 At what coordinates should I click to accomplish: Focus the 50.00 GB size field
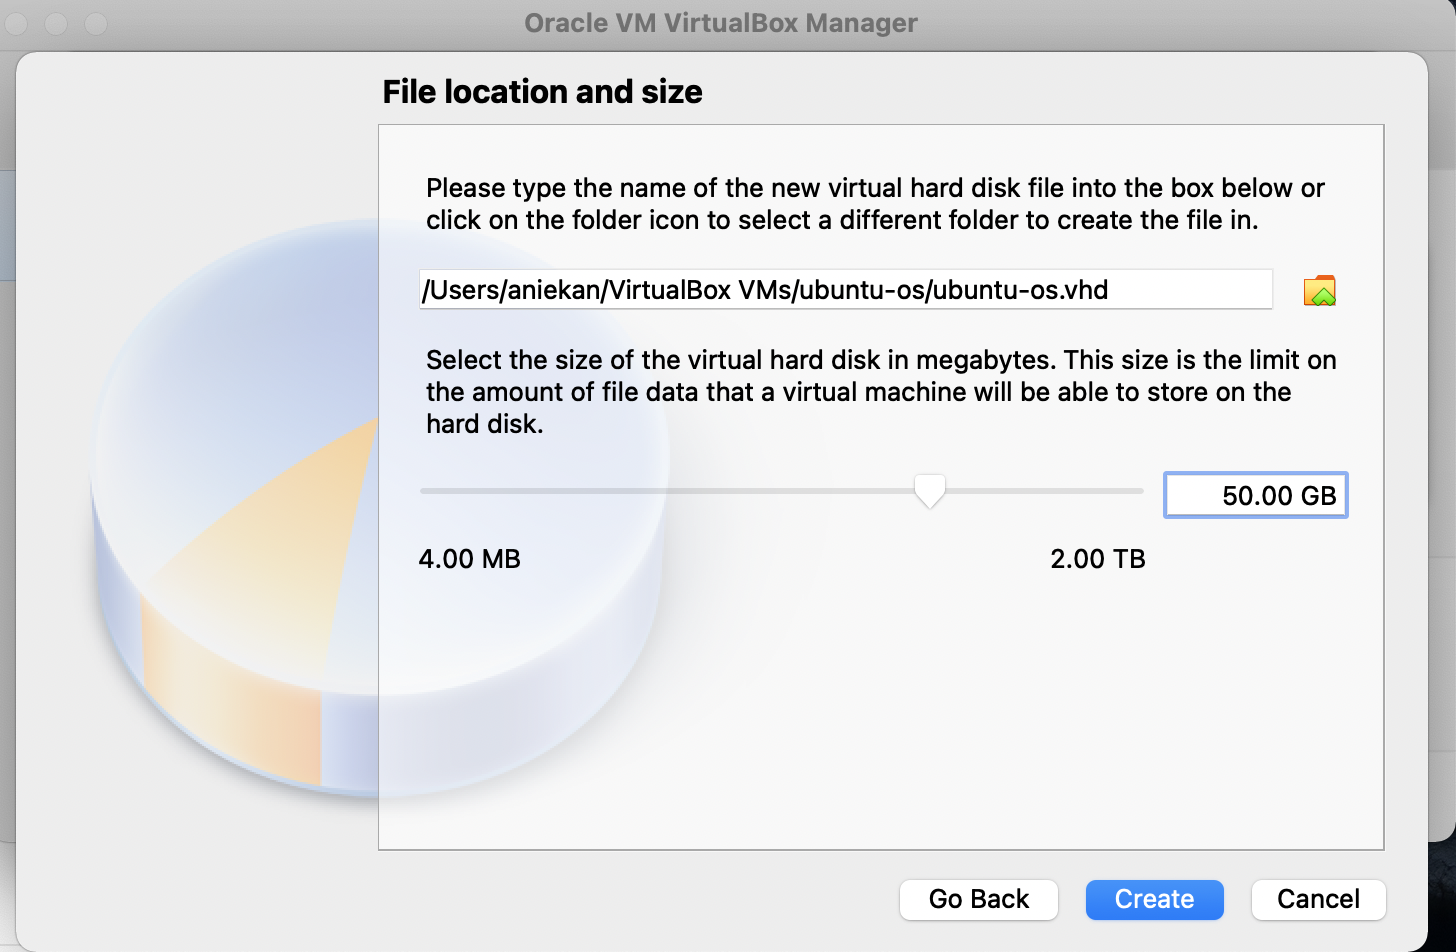(x=1256, y=495)
